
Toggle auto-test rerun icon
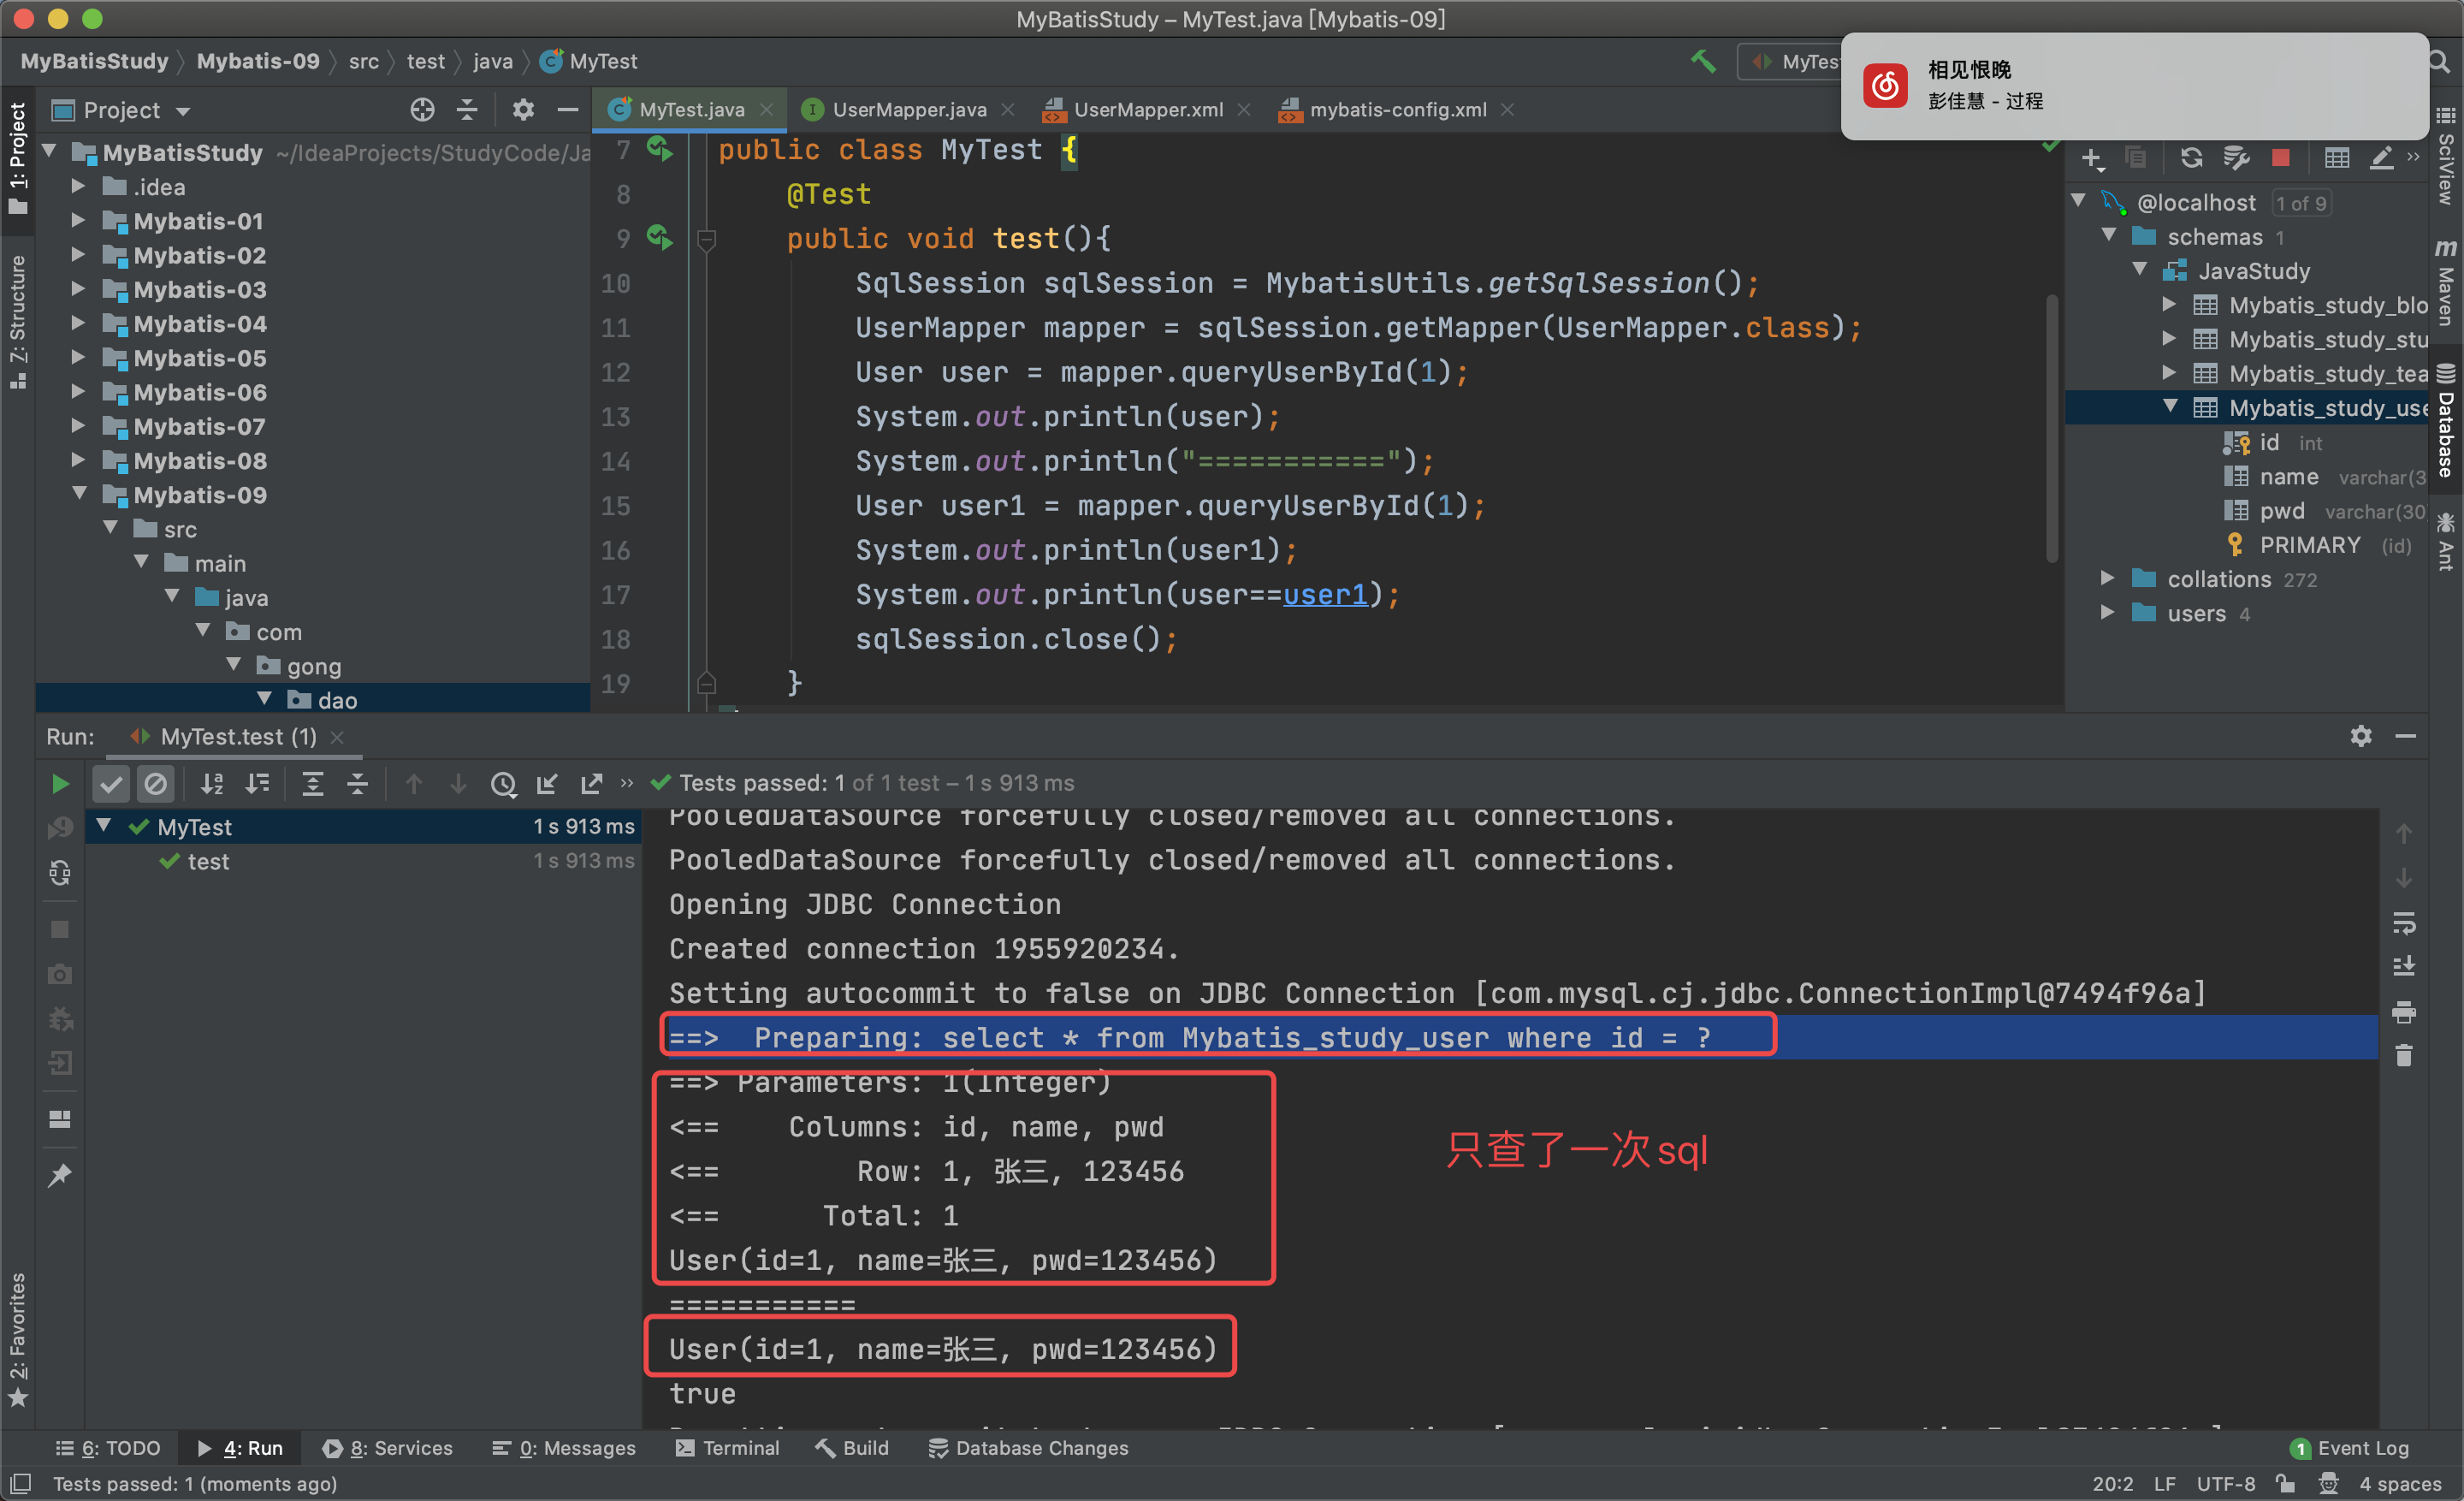pos(60,873)
